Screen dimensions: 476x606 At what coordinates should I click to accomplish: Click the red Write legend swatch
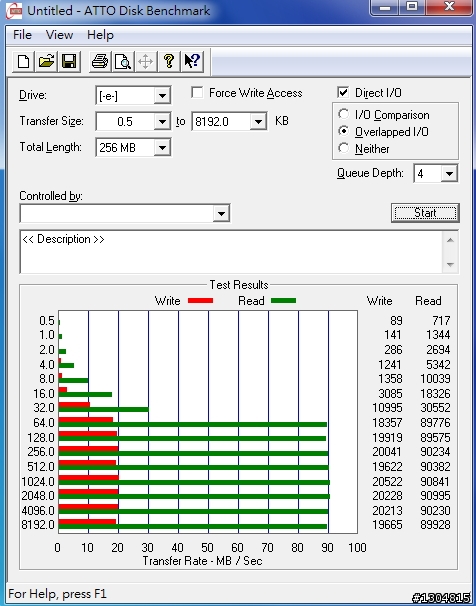pos(200,301)
